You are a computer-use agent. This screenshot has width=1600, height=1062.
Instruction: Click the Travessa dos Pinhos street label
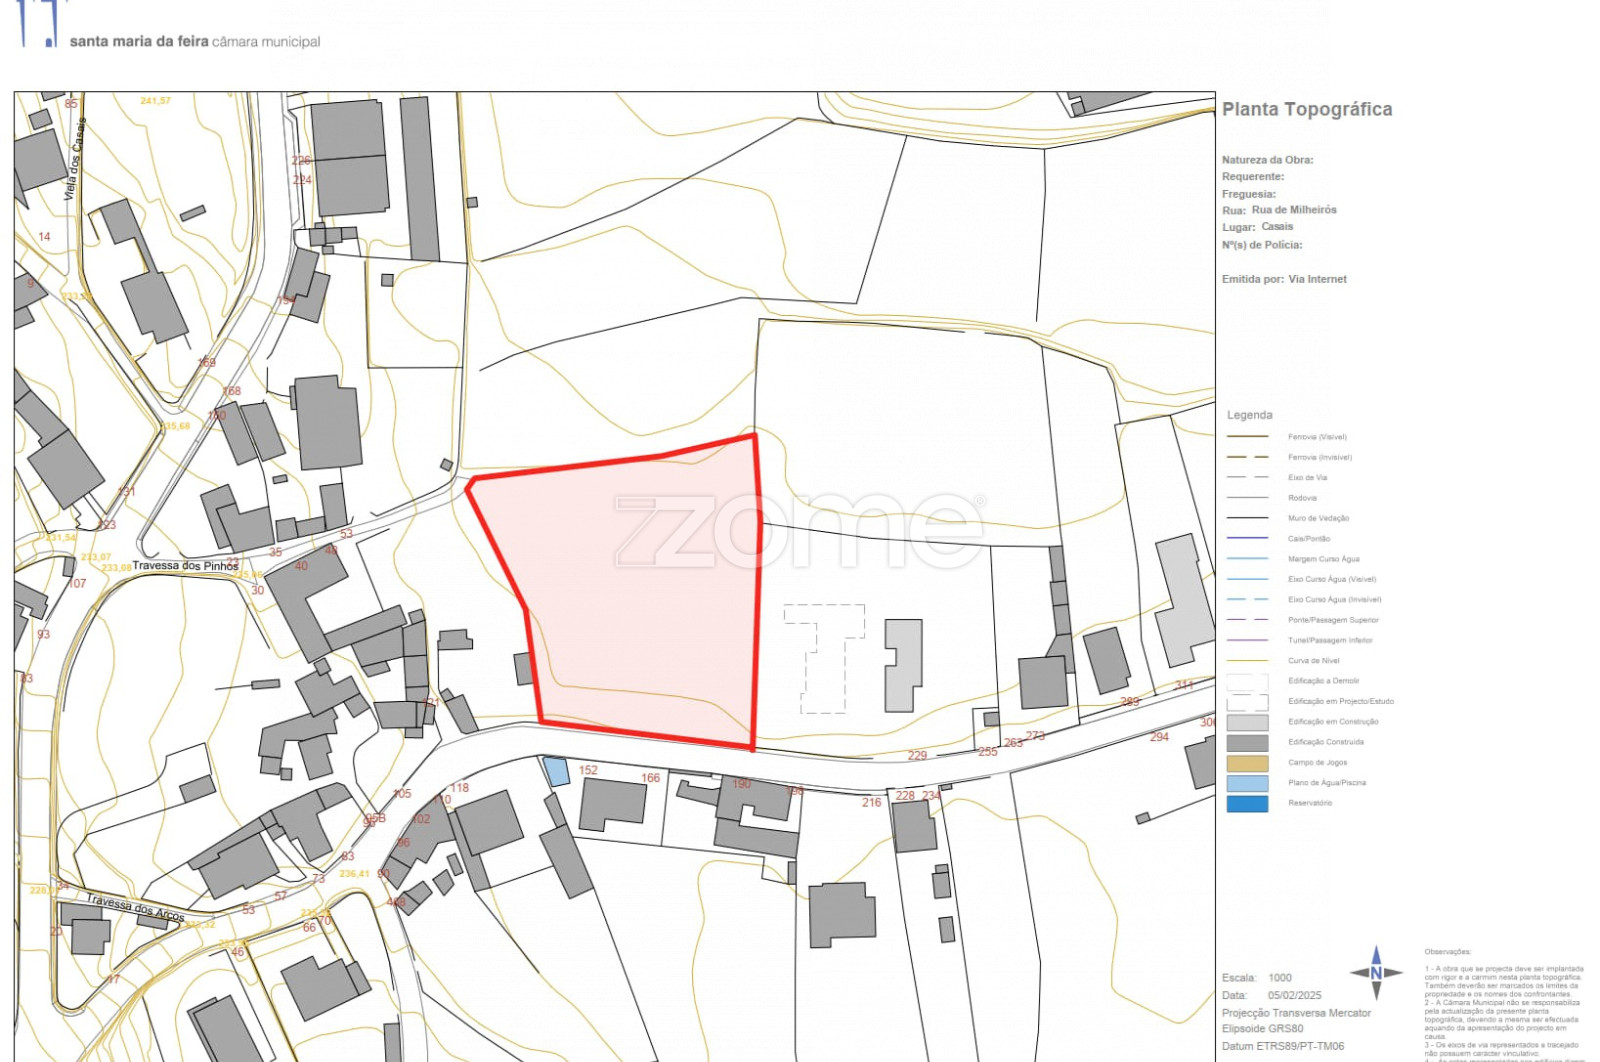click(x=185, y=566)
